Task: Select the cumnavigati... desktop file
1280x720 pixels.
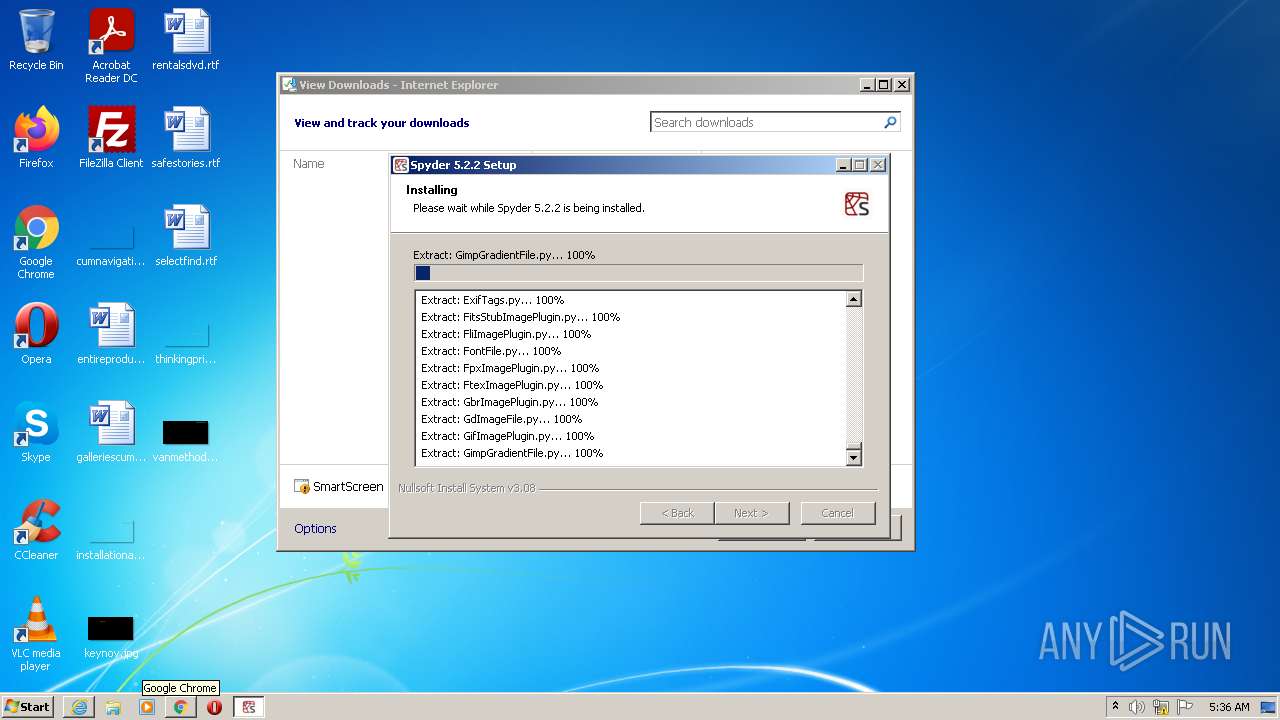Action: [x=111, y=243]
